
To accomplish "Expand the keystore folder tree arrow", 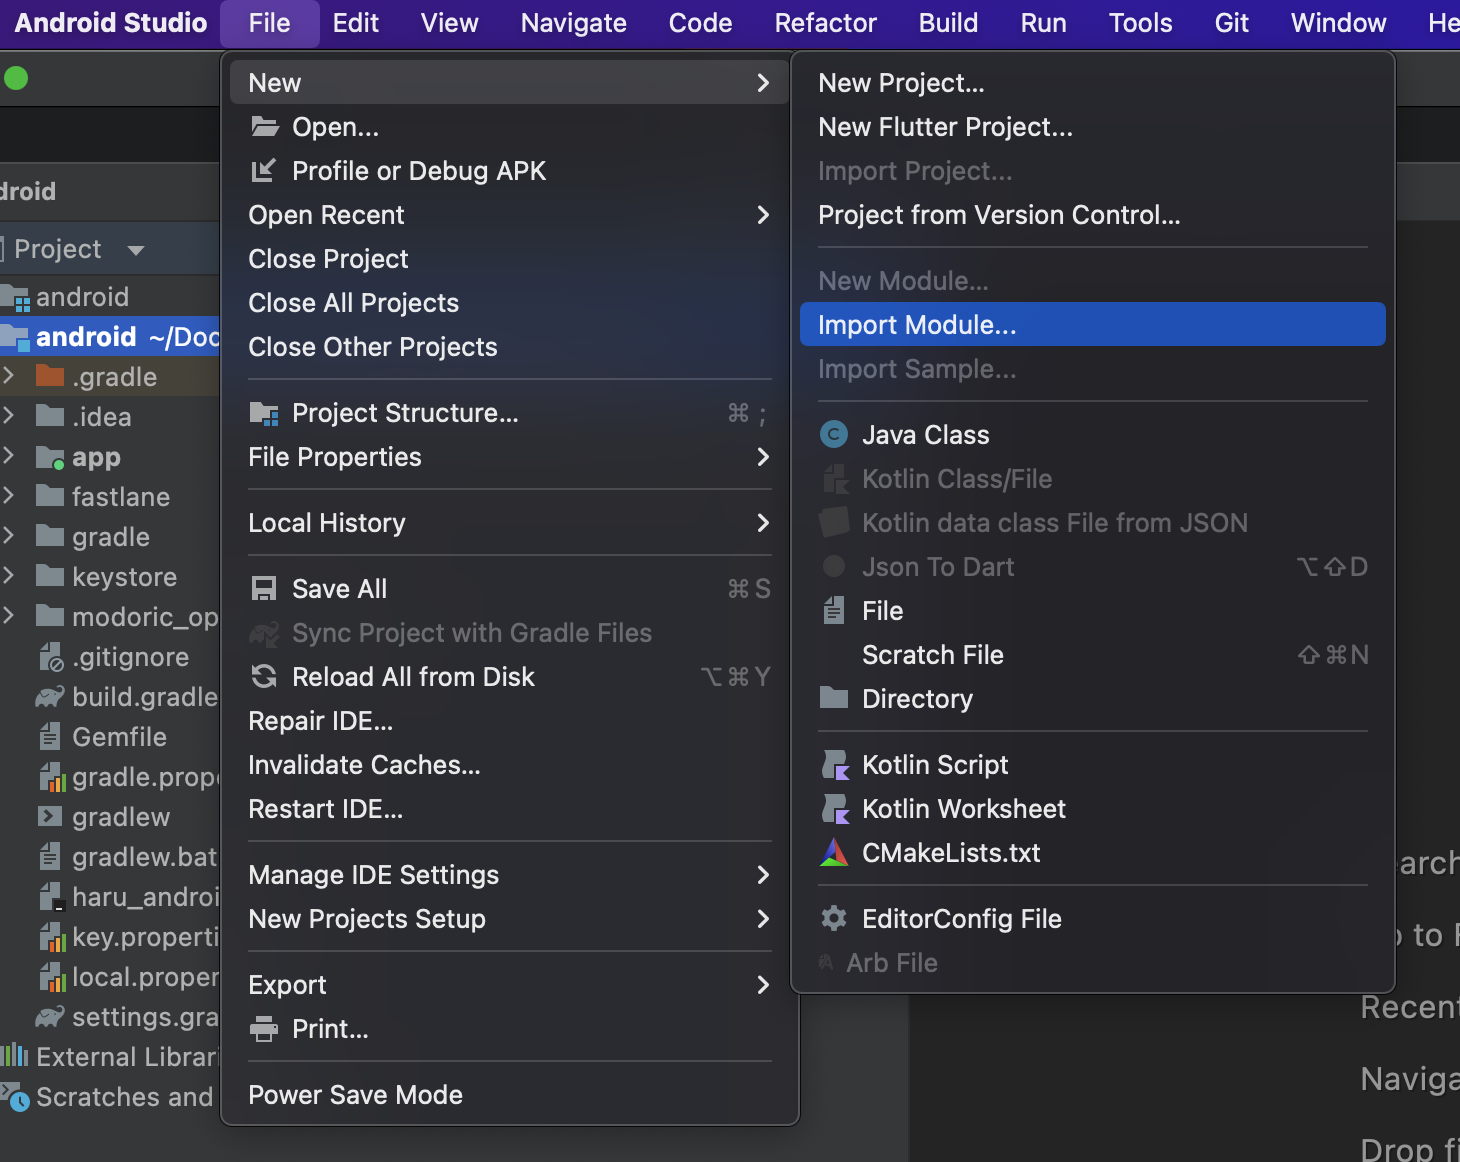I will pyautogui.click(x=9, y=575).
